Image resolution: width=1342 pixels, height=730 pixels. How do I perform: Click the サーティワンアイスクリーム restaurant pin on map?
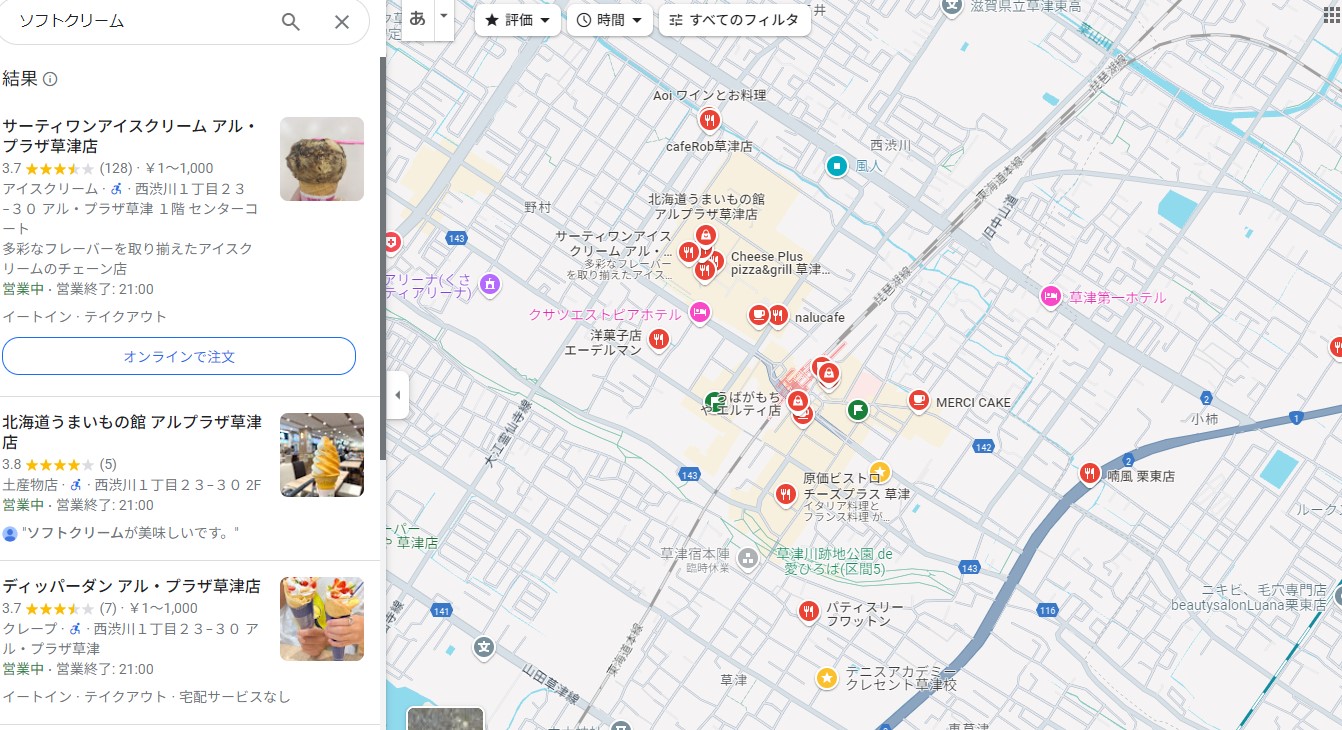point(688,252)
